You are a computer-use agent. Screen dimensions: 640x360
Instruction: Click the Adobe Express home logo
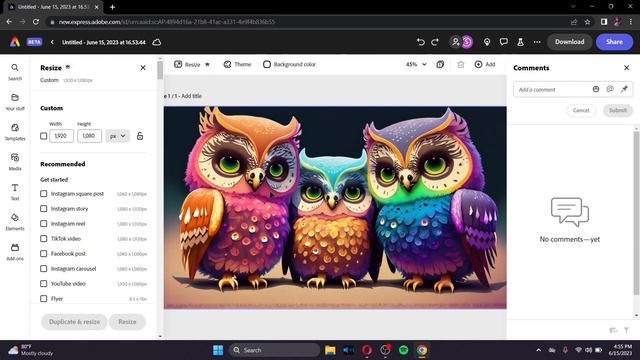click(15, 42)
